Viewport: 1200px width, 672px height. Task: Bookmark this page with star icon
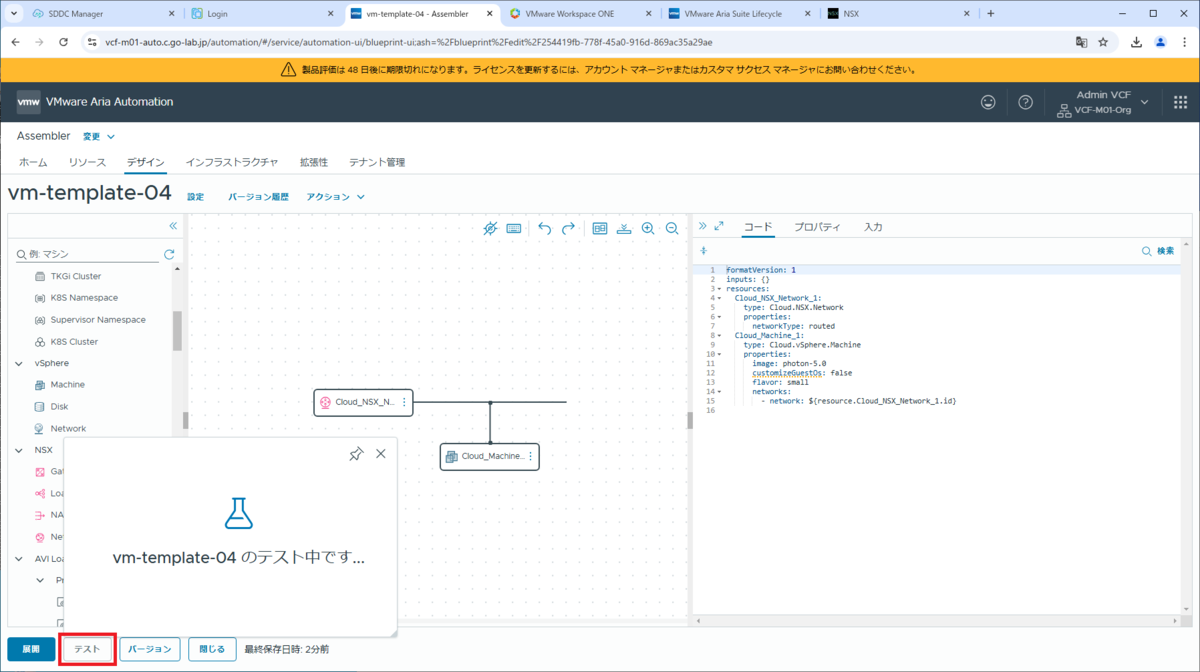1103,43
